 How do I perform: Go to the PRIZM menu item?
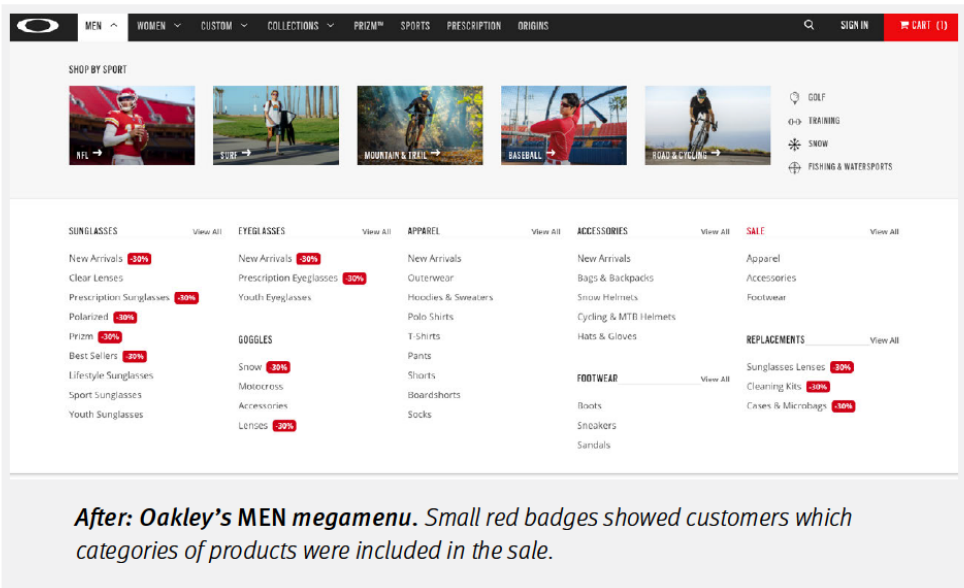(367, 26)
